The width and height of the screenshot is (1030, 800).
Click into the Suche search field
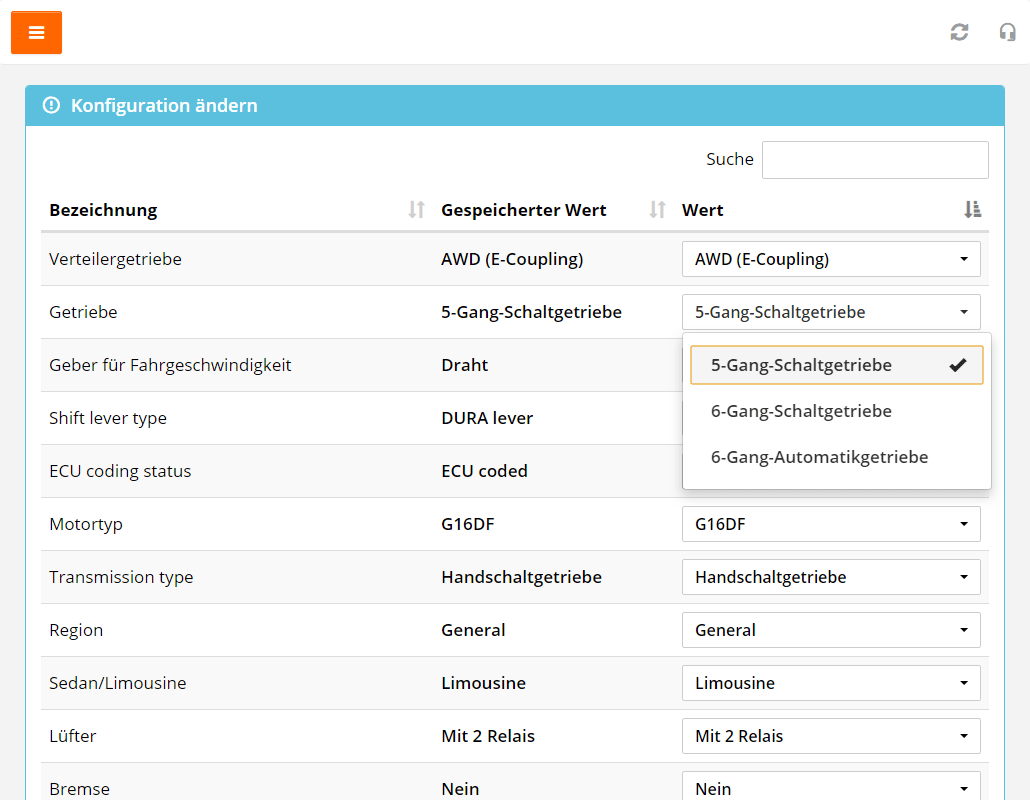pos(875,160)
